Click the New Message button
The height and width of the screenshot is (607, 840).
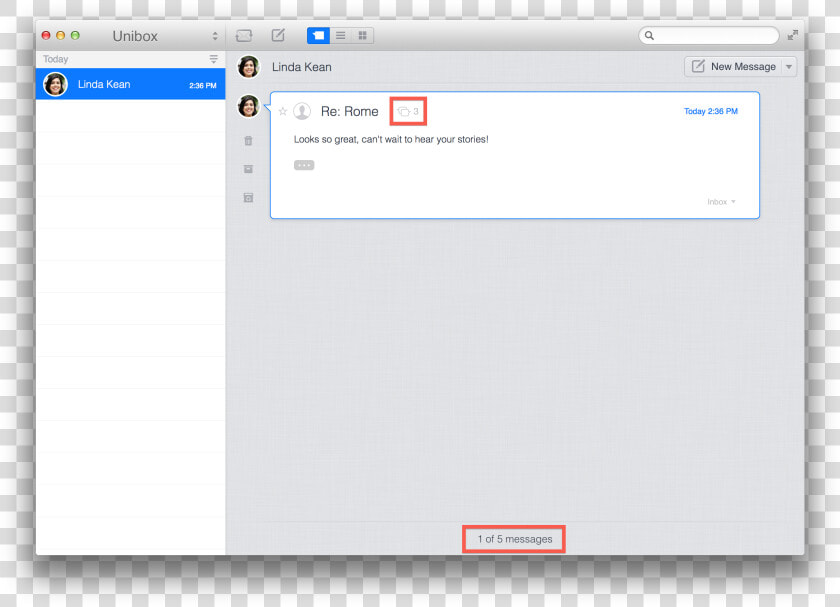[734, 67]
